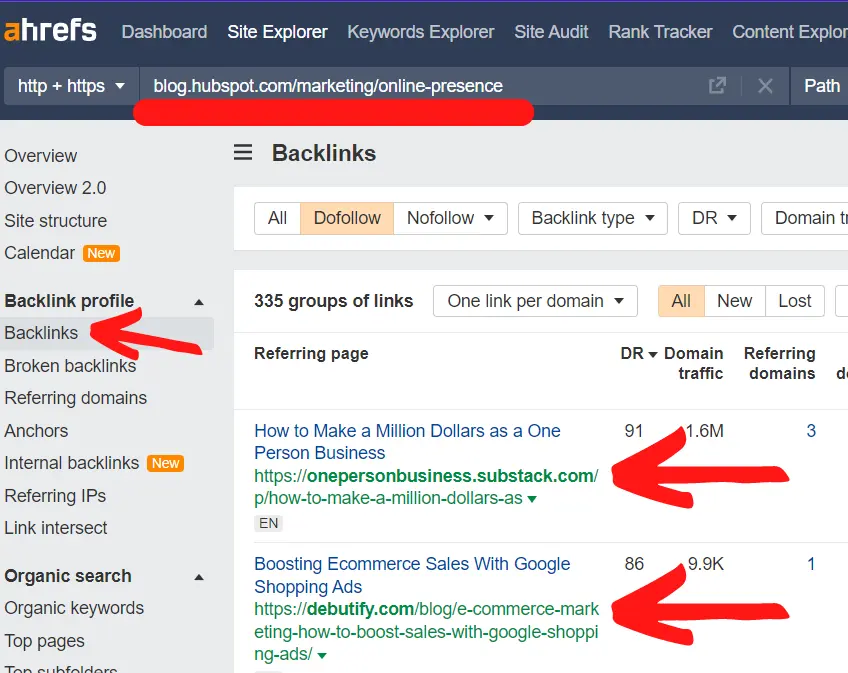The height and width of the screenshot is (673, 848).
Task: Click the EN language tag
Action: 268,523
